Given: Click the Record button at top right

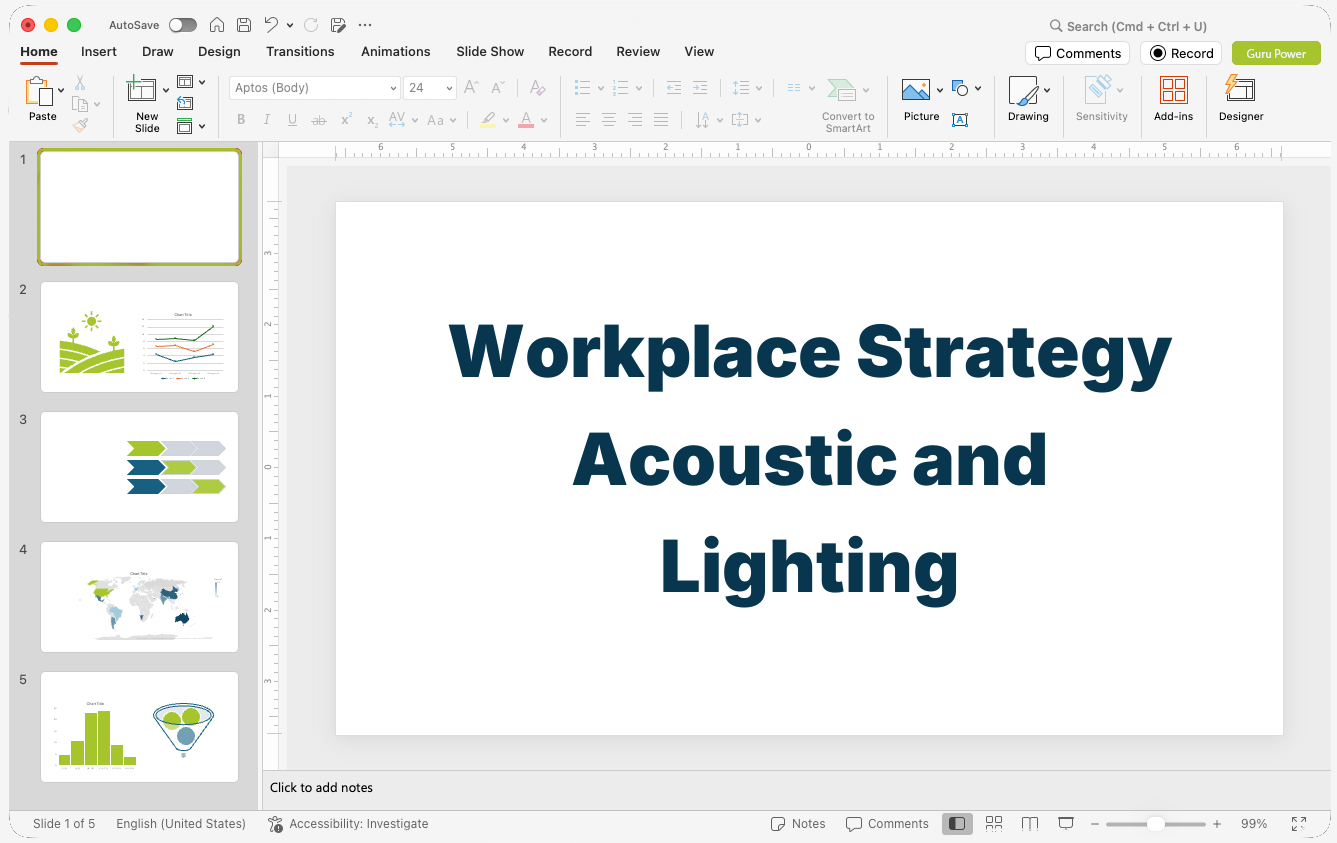Looking at the screenshot, I should pos(1181,53).
